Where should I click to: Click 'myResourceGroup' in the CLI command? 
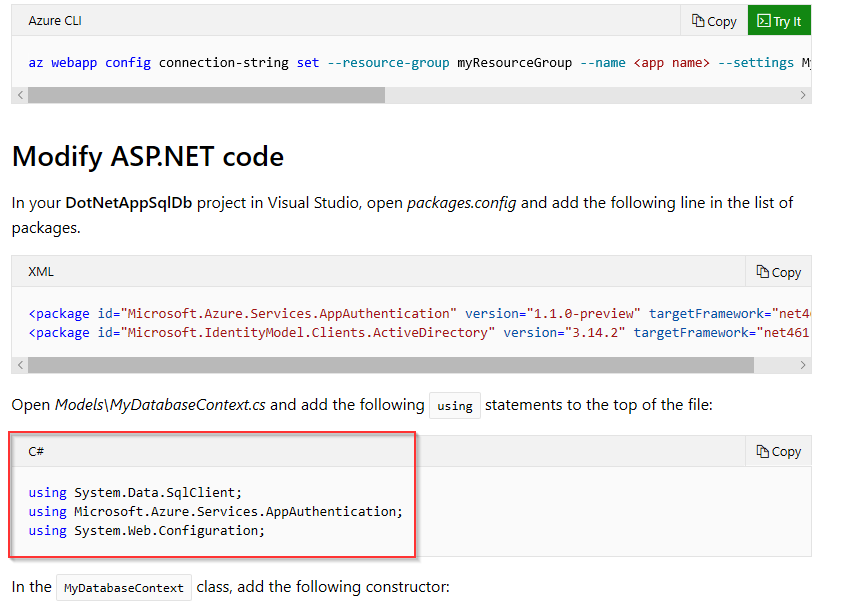[x=514, y=63]
